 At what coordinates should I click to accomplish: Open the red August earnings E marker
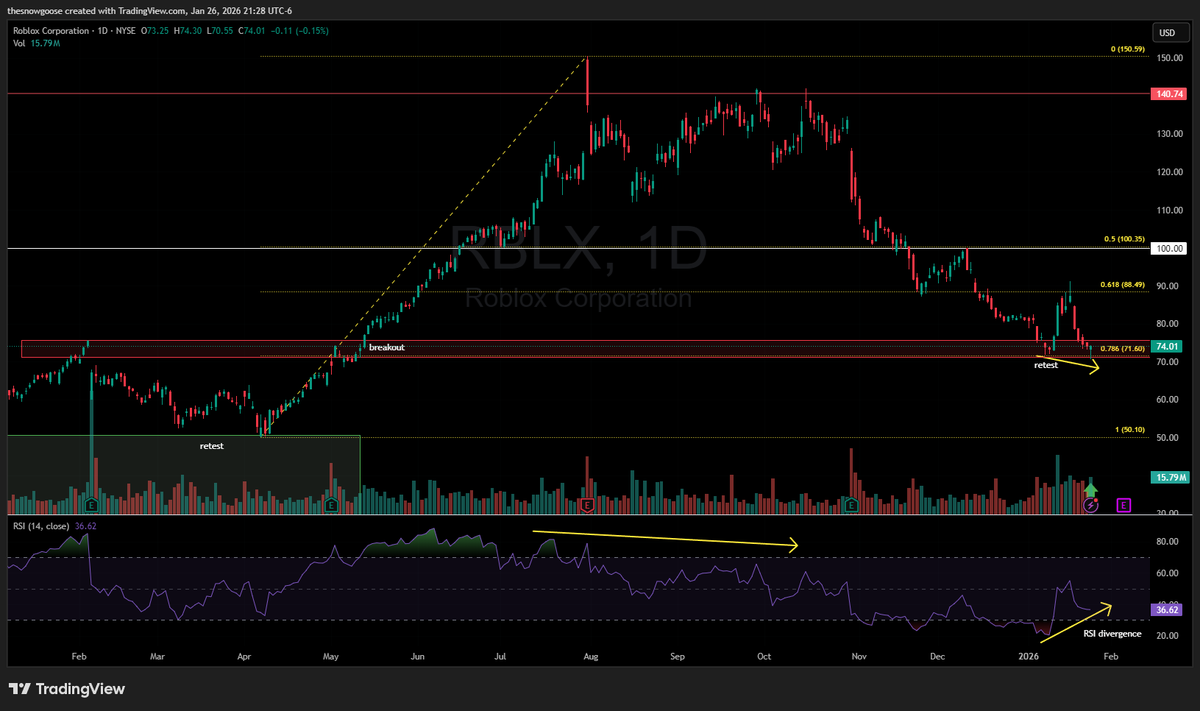(x=587, y=505)
